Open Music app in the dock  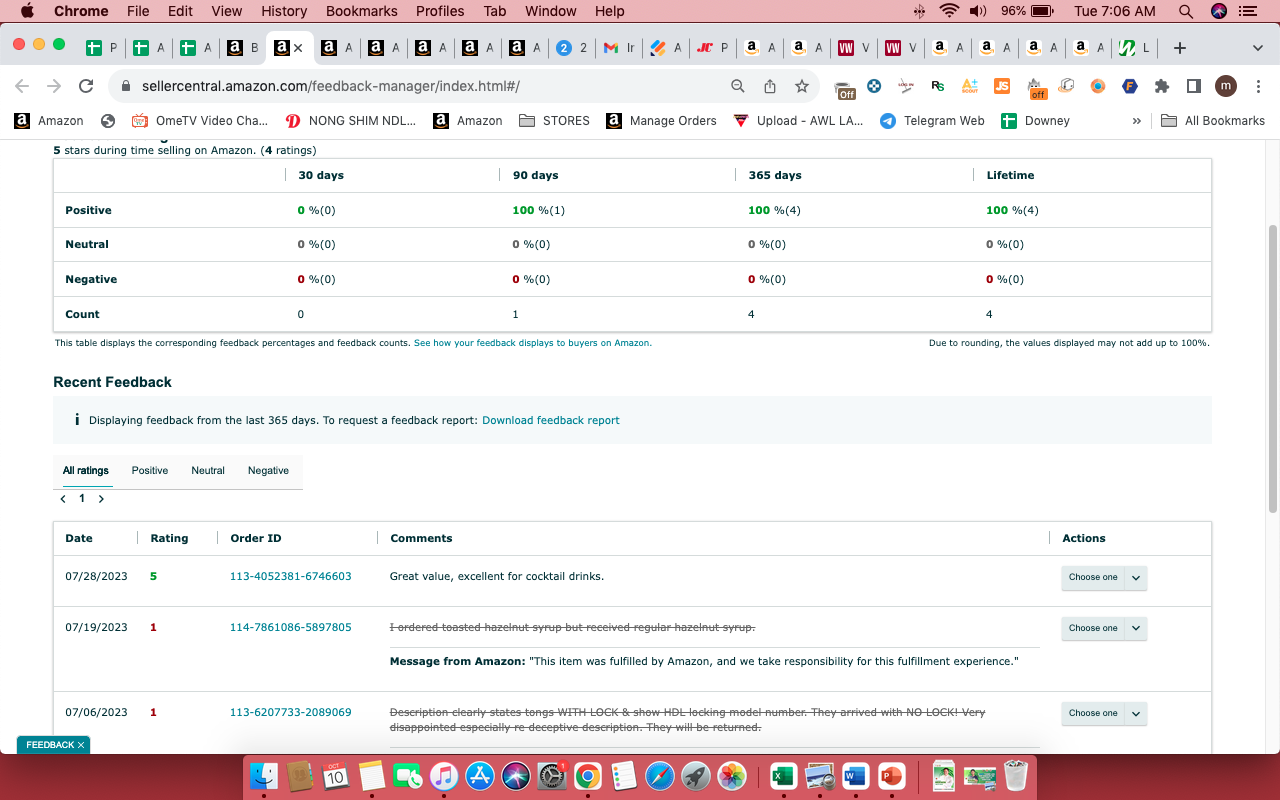(444, 775)
